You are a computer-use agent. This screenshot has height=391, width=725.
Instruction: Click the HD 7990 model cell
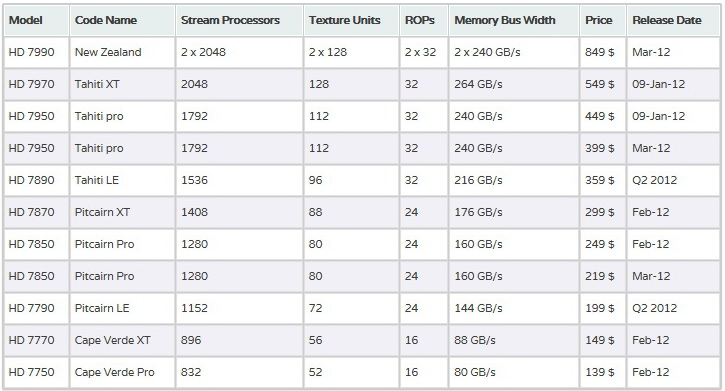pos(37,52)
